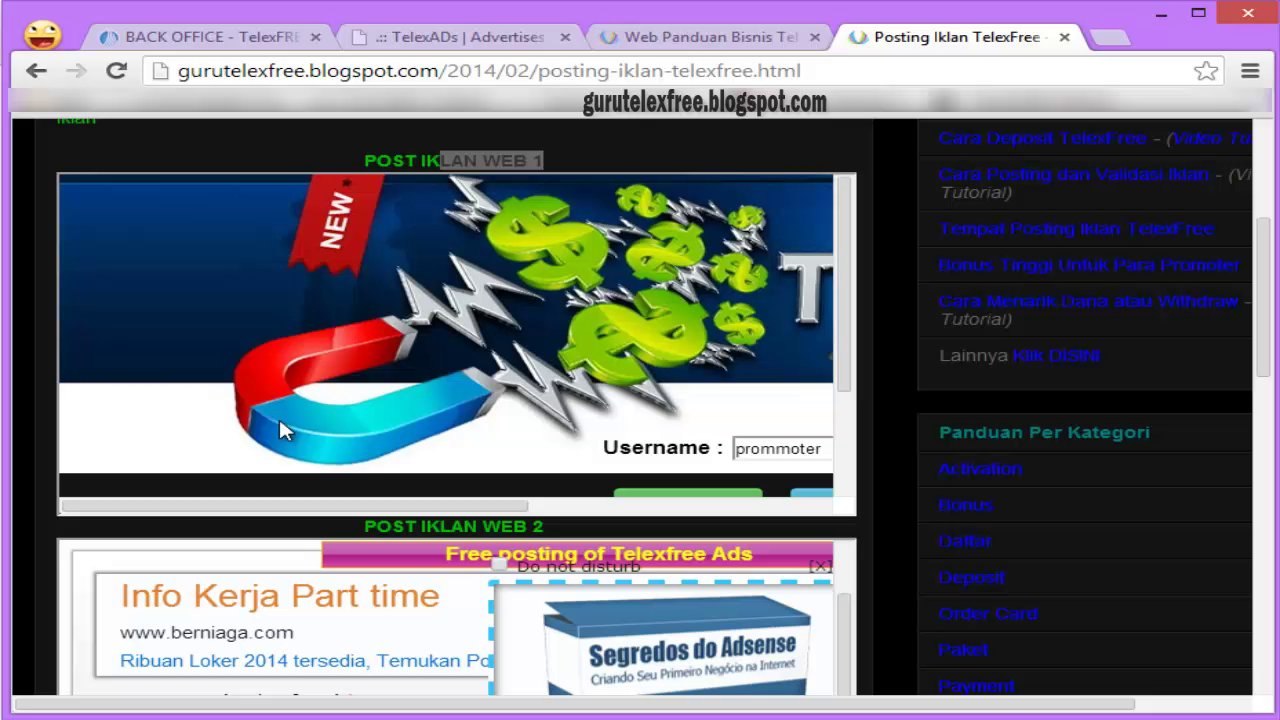Open the Bonus category link

tap(965, 505)
